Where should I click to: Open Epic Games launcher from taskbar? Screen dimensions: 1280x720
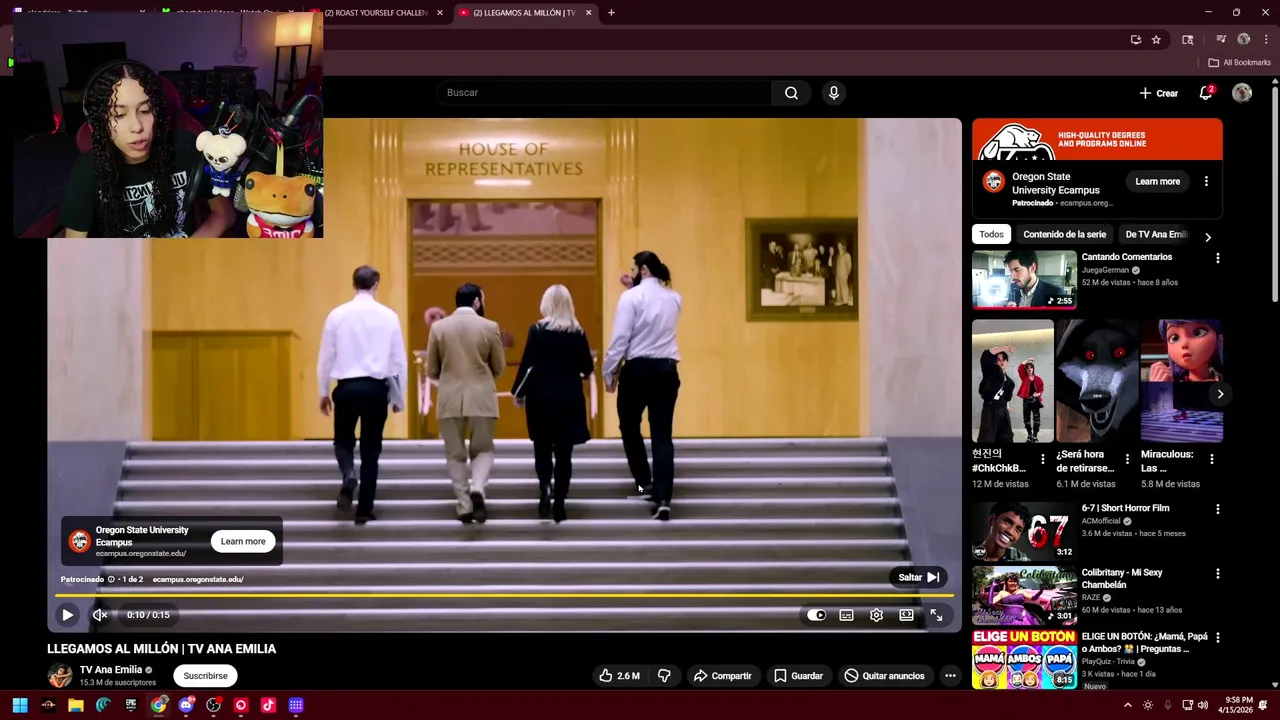131,705
